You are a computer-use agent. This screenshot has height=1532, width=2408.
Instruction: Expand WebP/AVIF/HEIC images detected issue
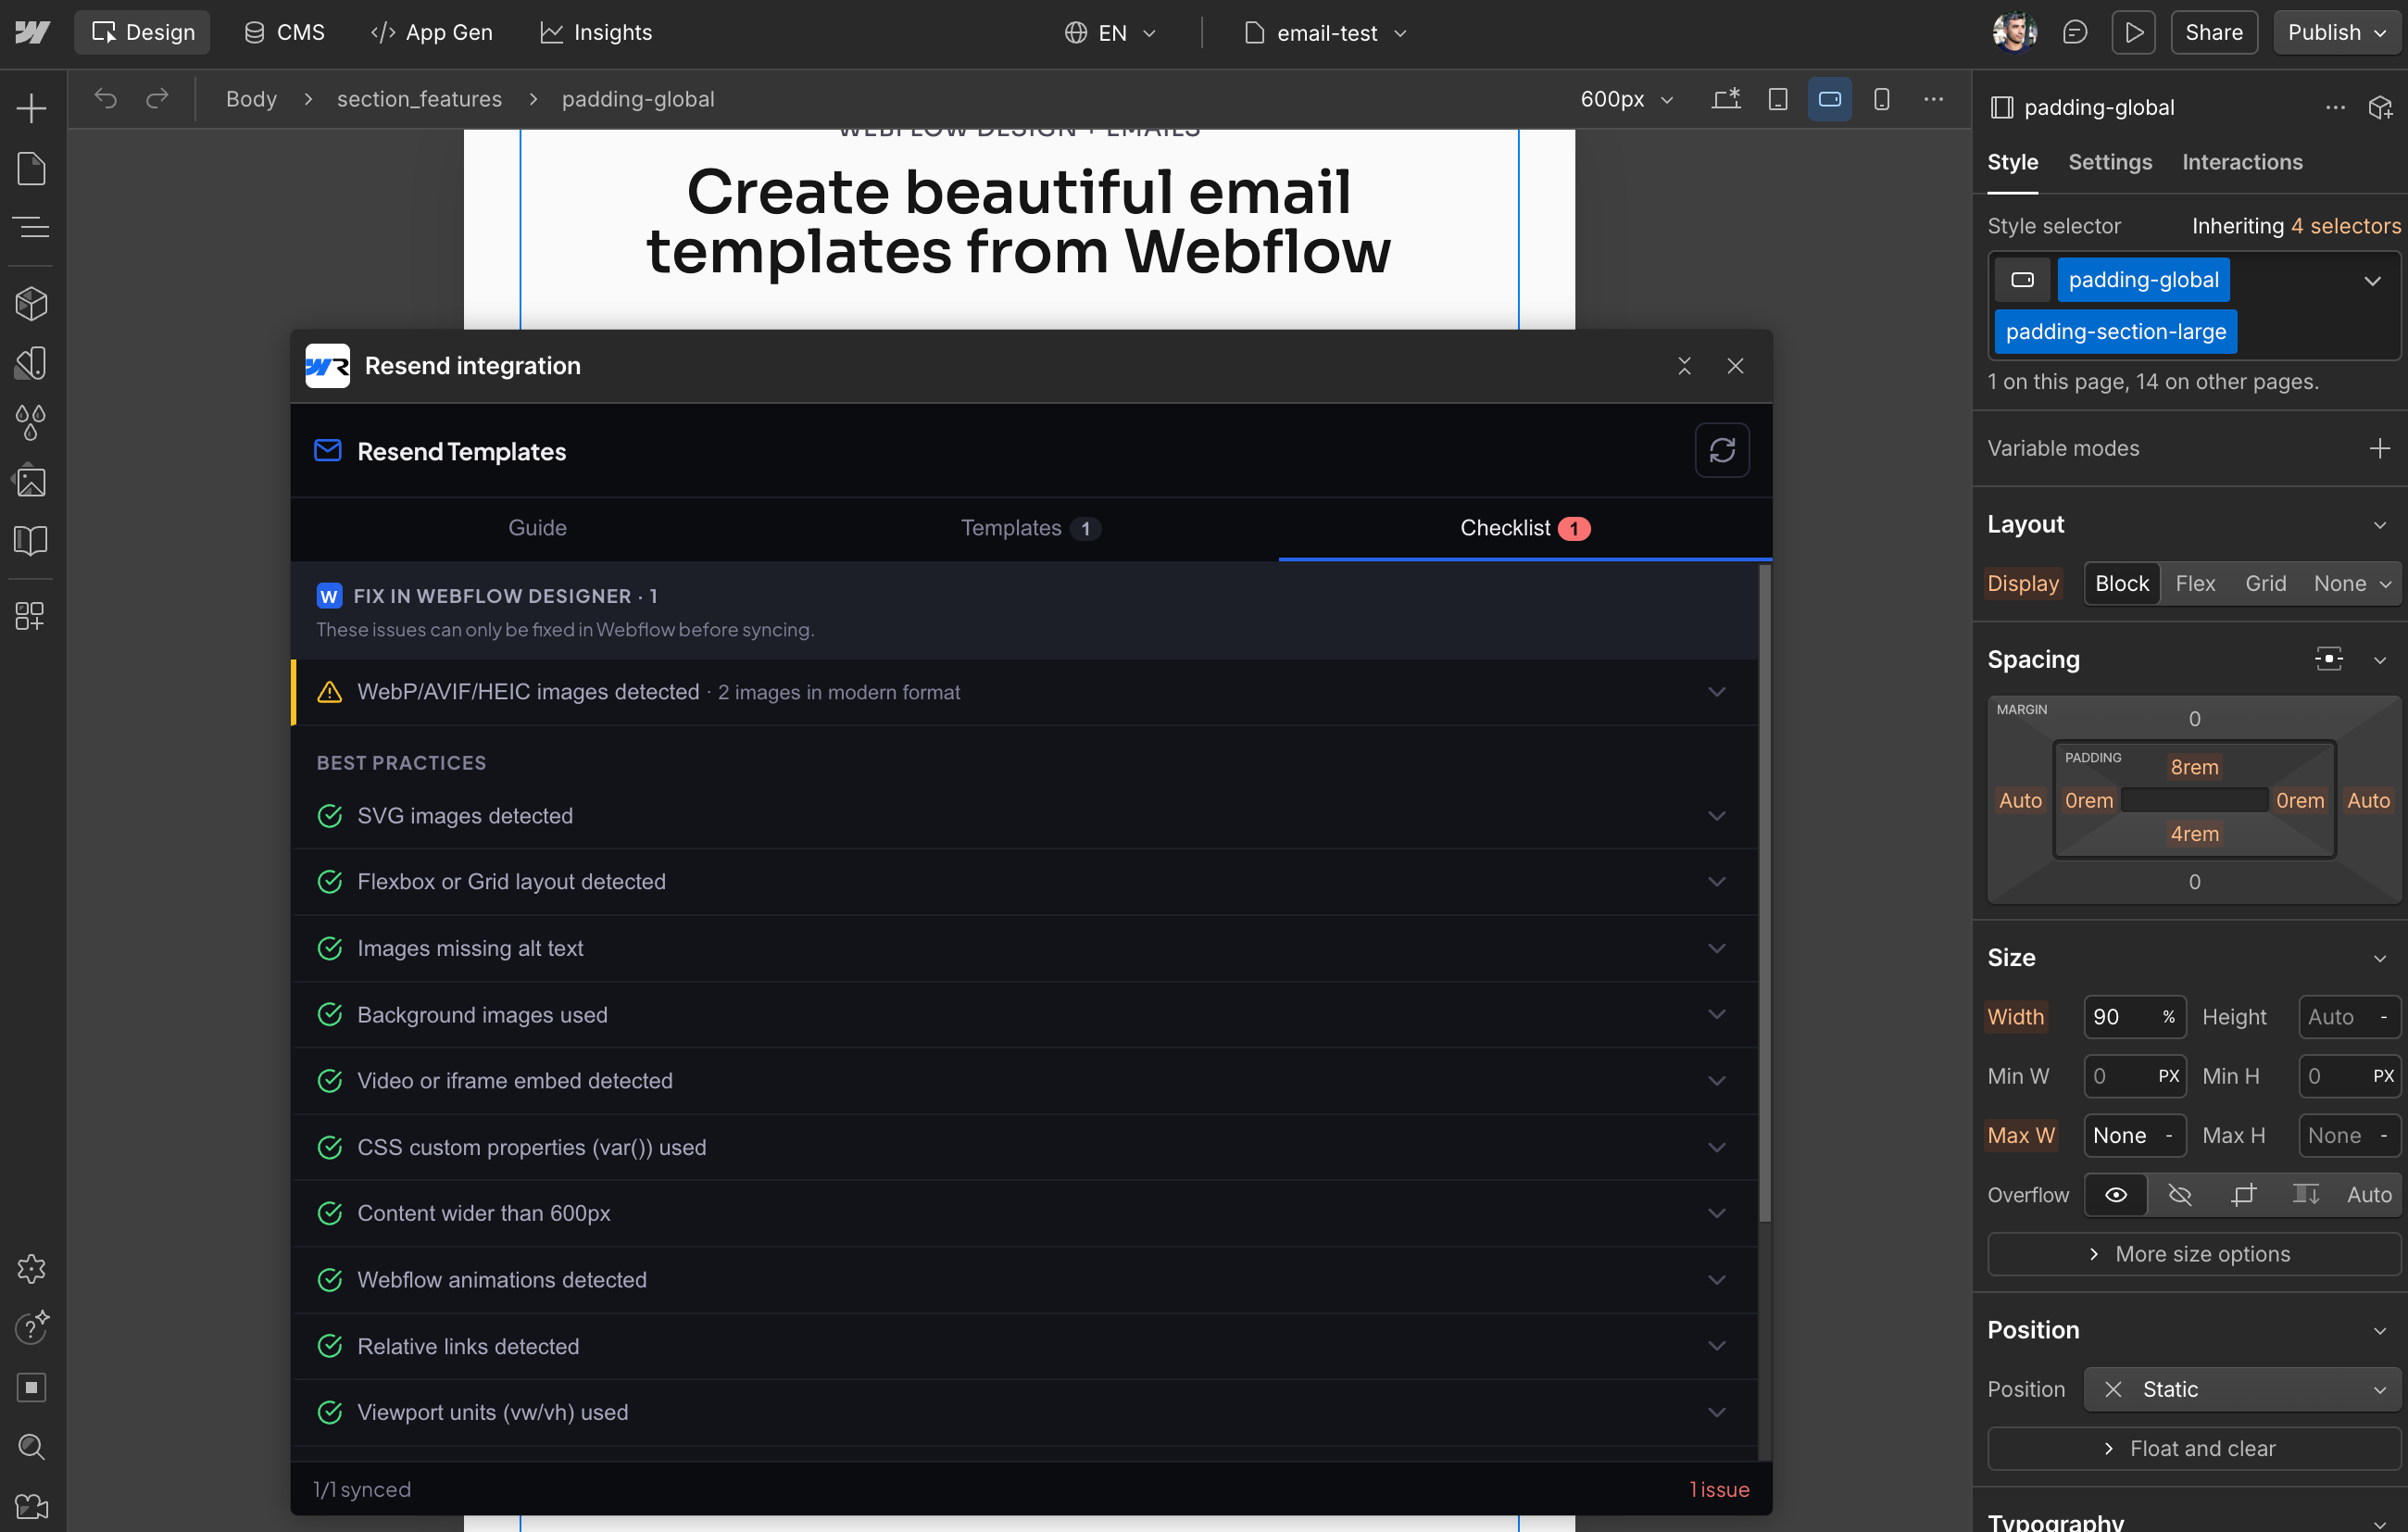pyautogui.click(x=1024, y=692)
